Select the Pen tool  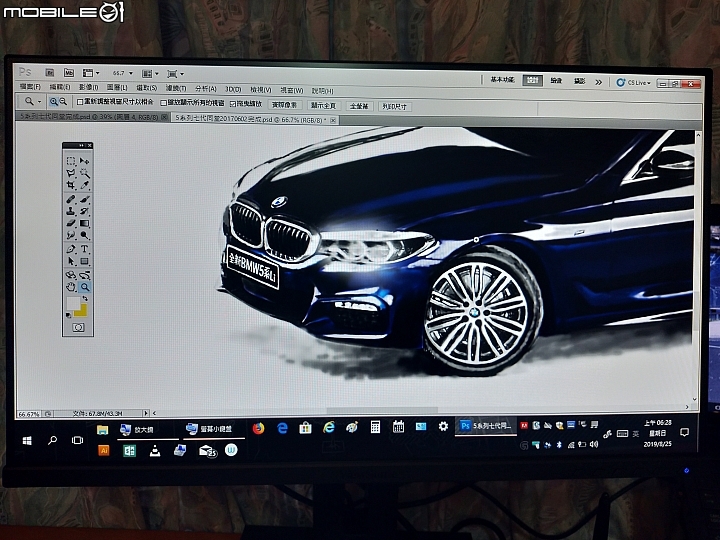(71, 249)
